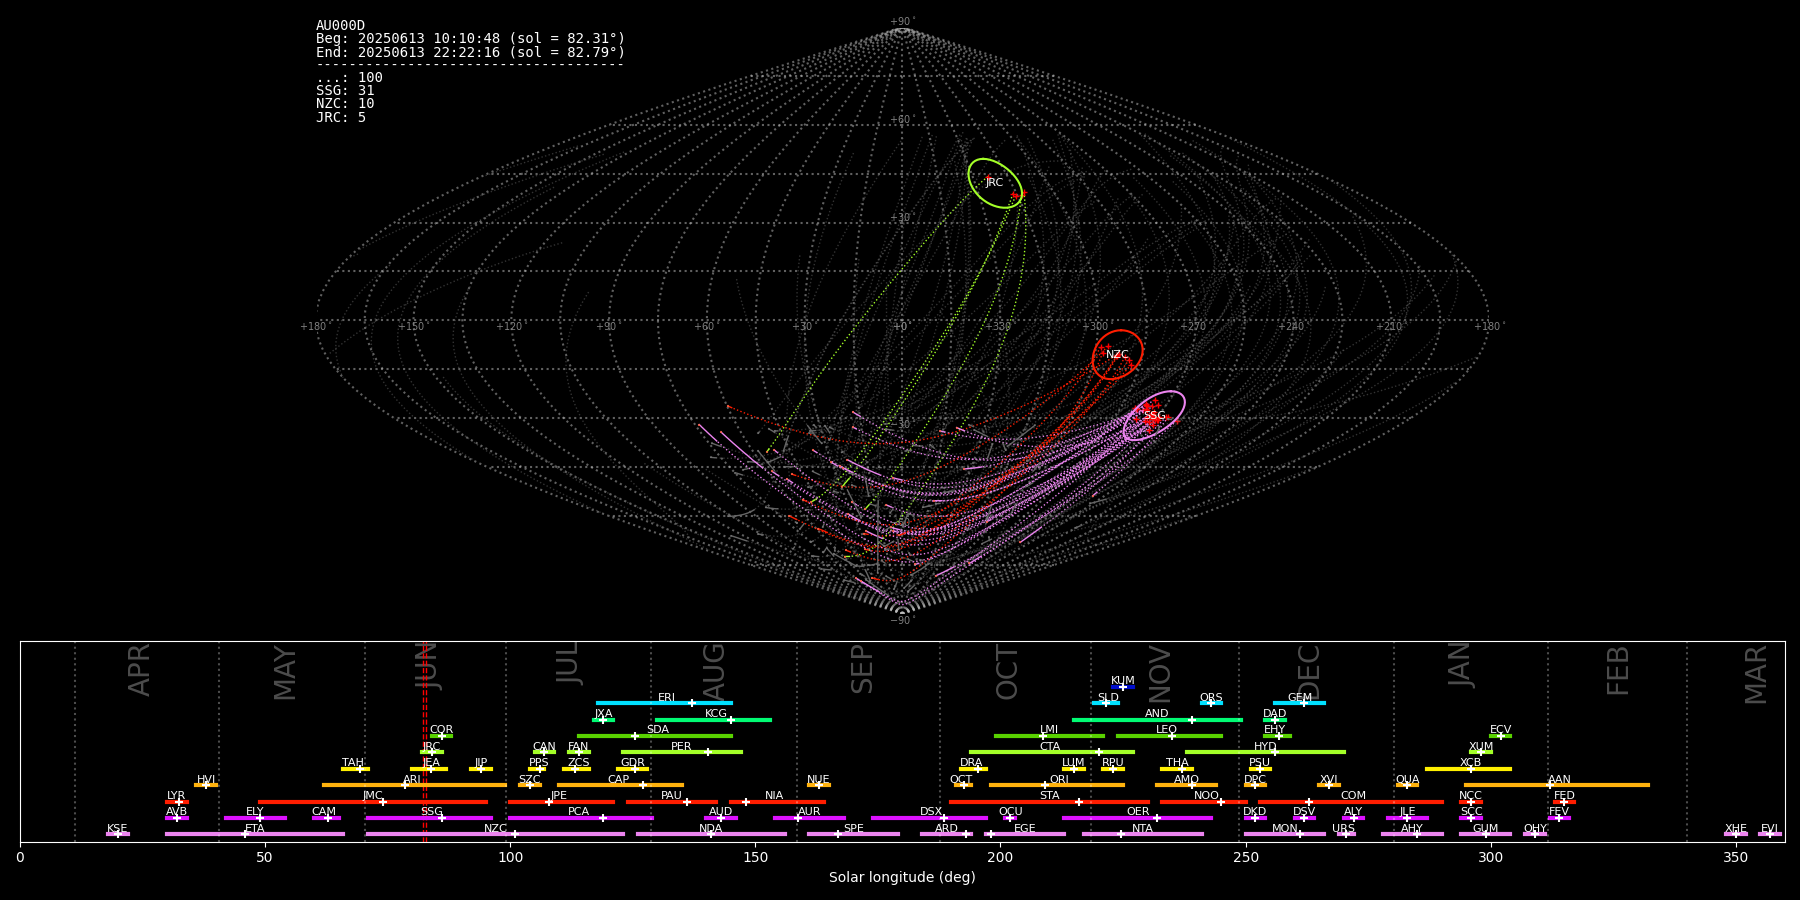Click the +60° latitude grid label
The height and width of the screenshot is (900, 1800).
902,120
